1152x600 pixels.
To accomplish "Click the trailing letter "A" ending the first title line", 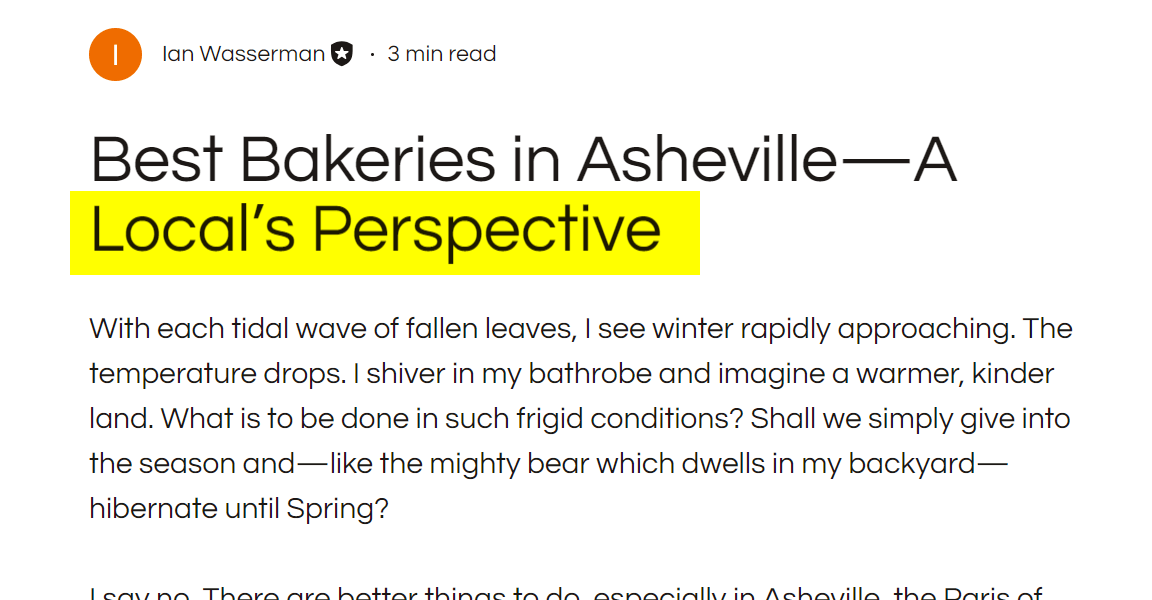I will [x=935, y=159].
